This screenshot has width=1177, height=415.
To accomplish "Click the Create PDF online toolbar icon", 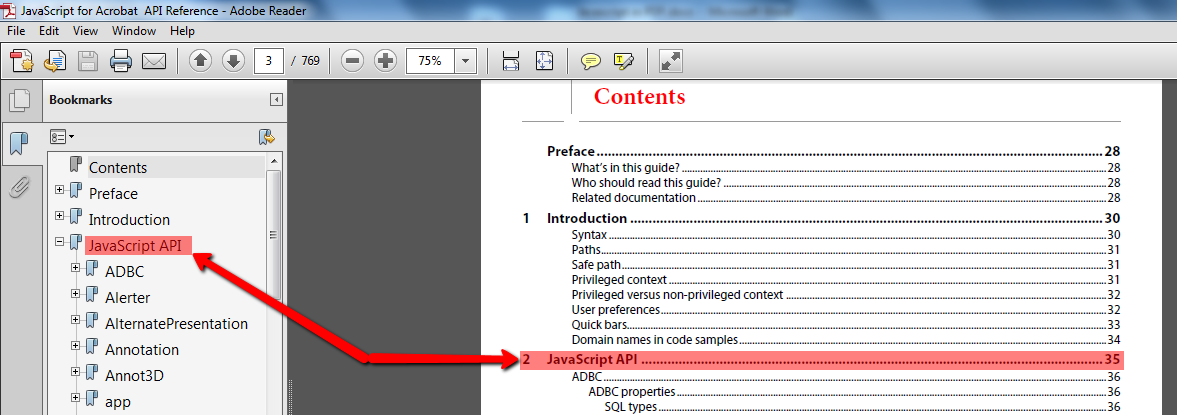I will point(21,61).
